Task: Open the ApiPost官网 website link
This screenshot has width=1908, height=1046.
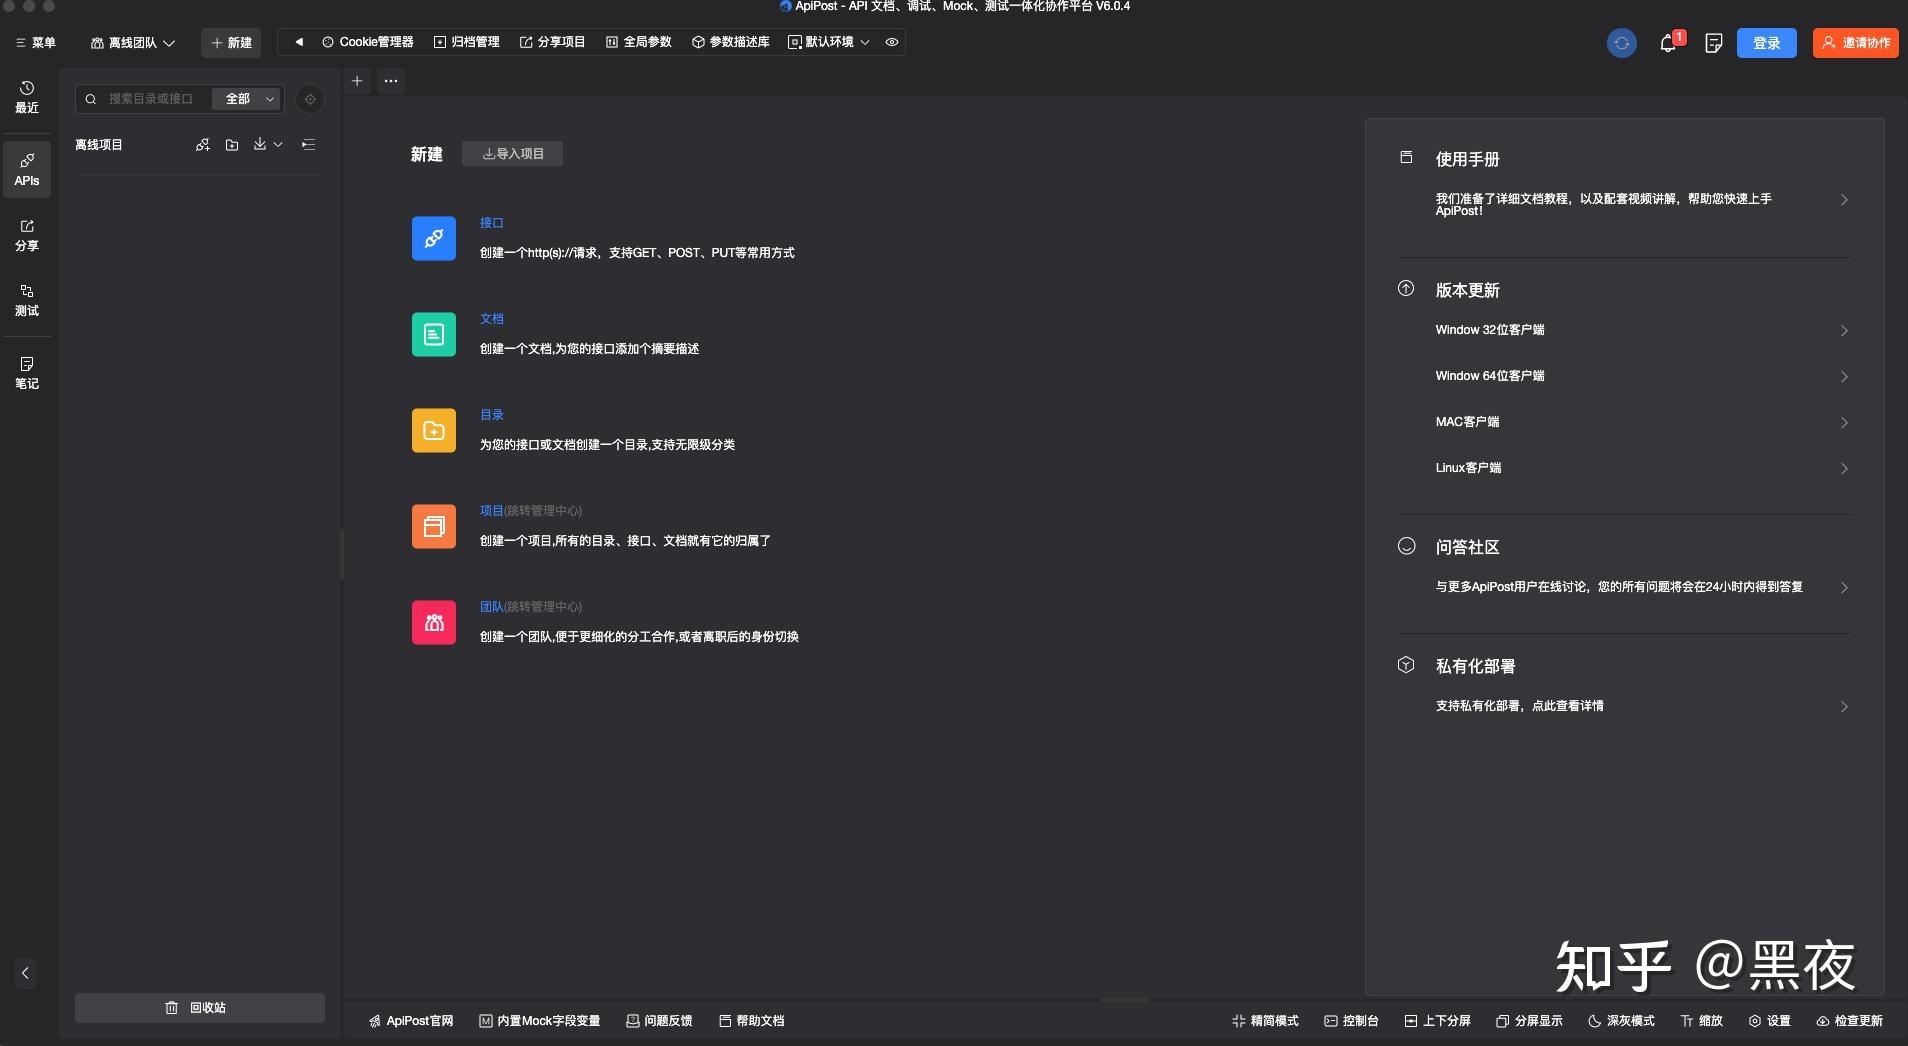Action: [x=411, y=1021]
